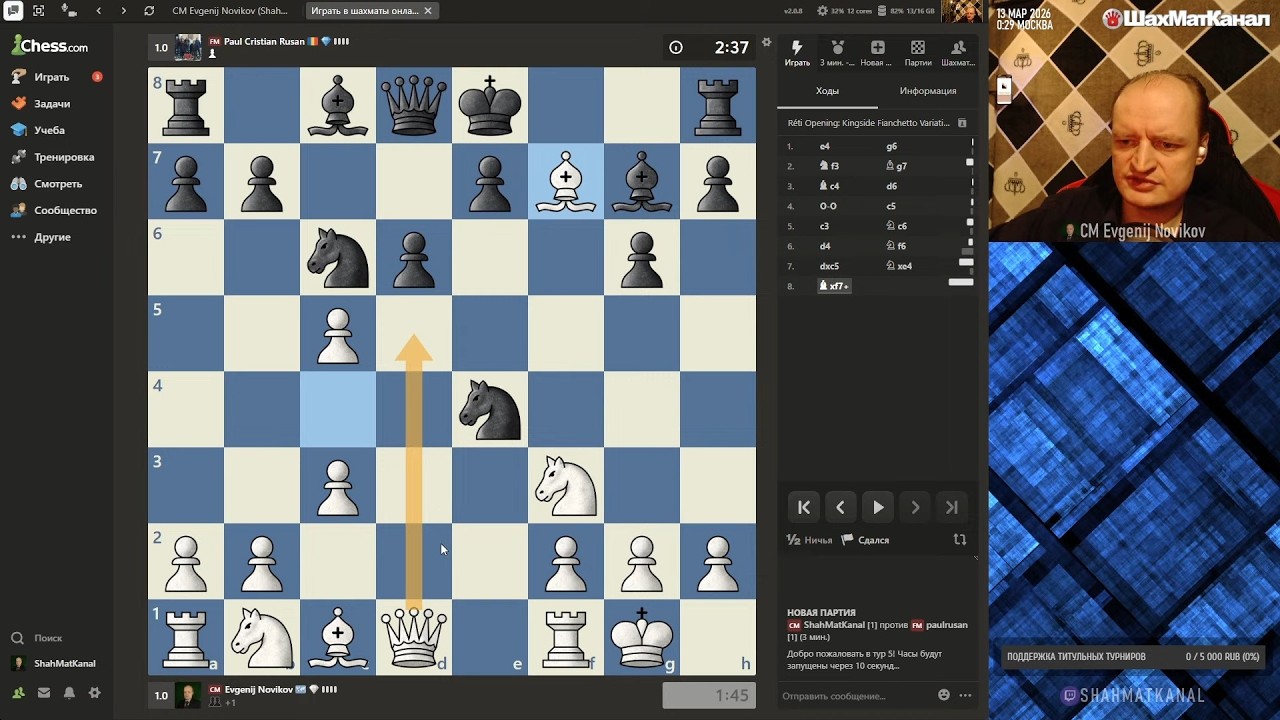The height and width of the screenshot is (720, 1280).
Task: Open Играть in the left sidebar
Action: tap(51, 77)
